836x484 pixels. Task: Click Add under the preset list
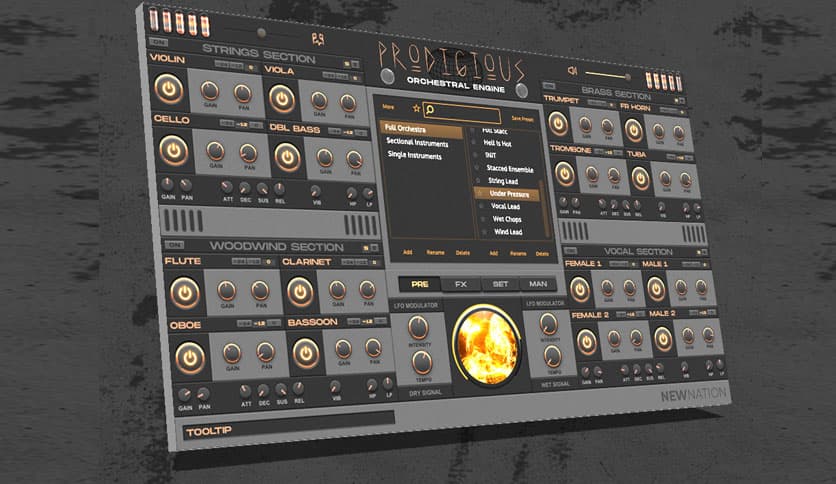pos(494,253)
